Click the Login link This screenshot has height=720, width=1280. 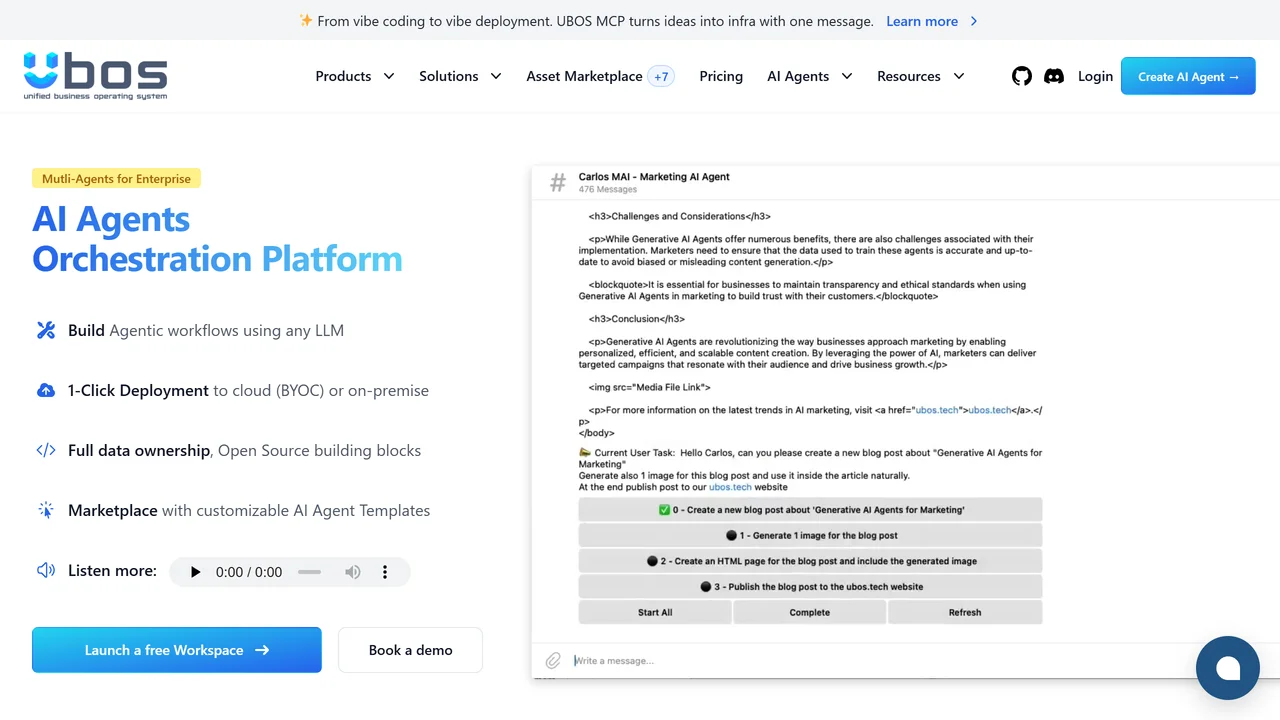(1095, 76)
